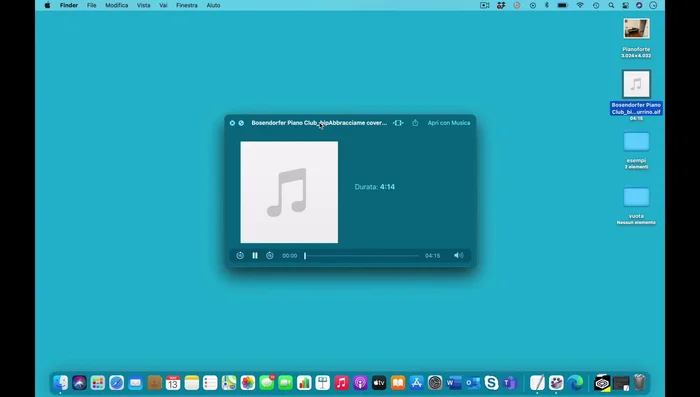Screen dimensions: 700x397
Task: Open Keynote from the Dock
Action: 322,383
